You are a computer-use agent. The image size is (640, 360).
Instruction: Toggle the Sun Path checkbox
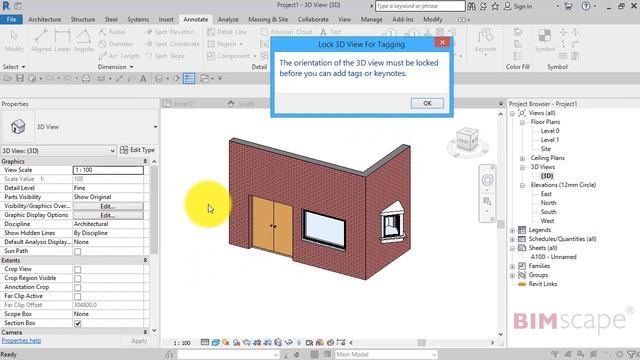[78, 251]
